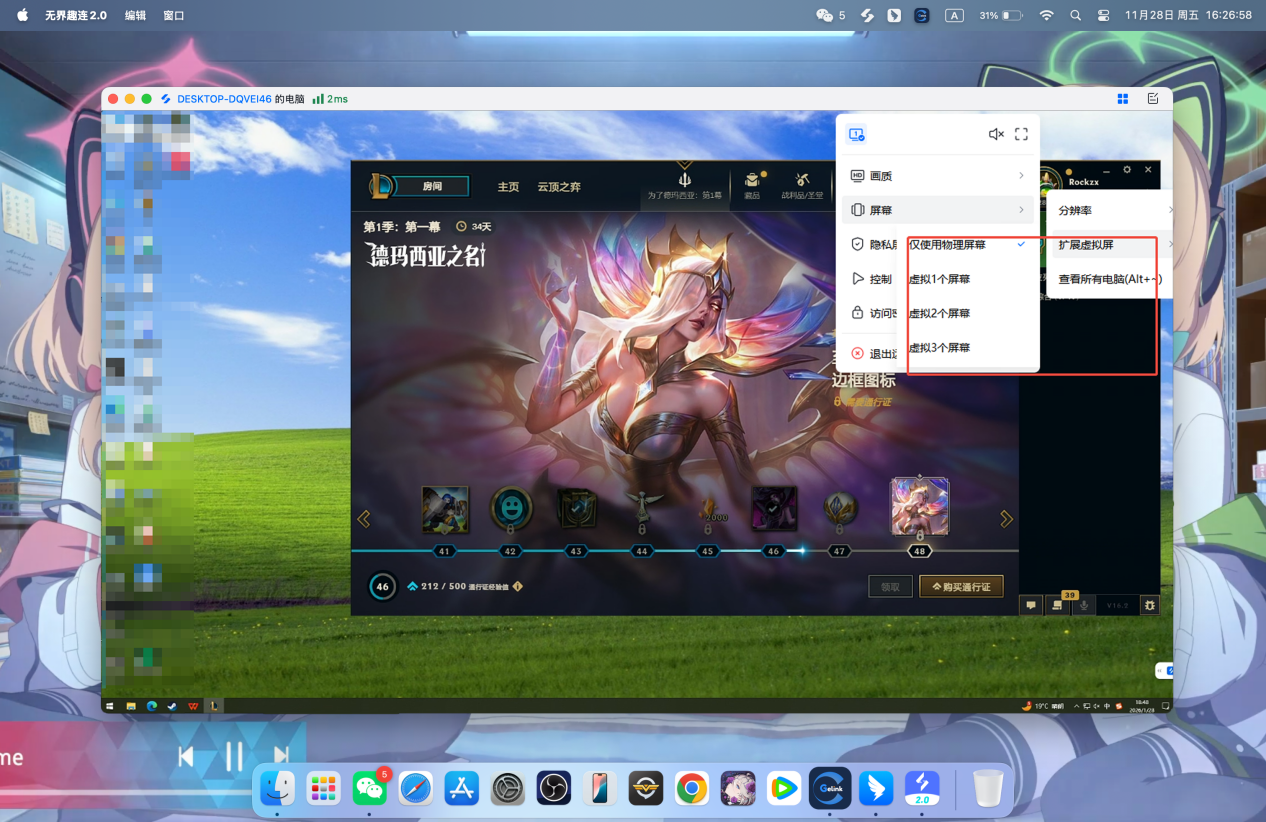Click pass level 48 reward thumbnail
Viewport: 1266px width, 822px height.
pos(919,506)
